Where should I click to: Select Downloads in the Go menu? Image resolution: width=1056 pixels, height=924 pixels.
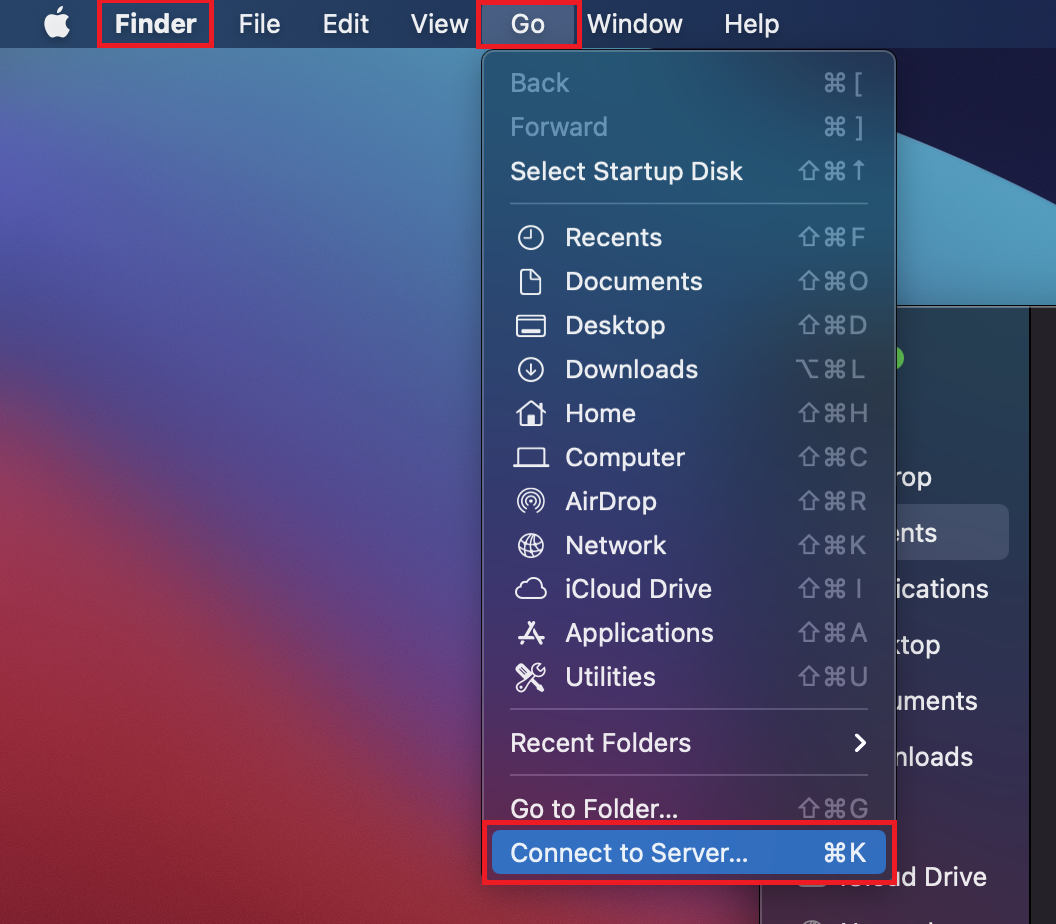[x=688, y=369]
